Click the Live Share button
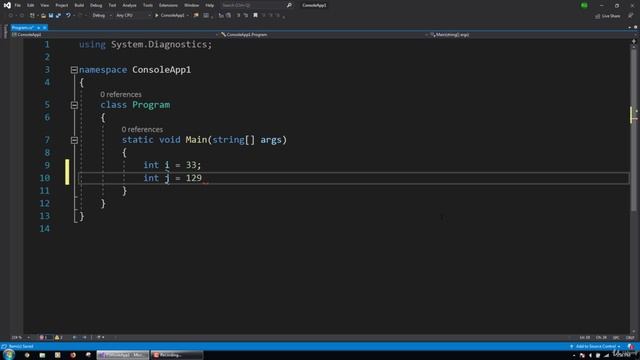640x360 pixels. pos(607,16)
